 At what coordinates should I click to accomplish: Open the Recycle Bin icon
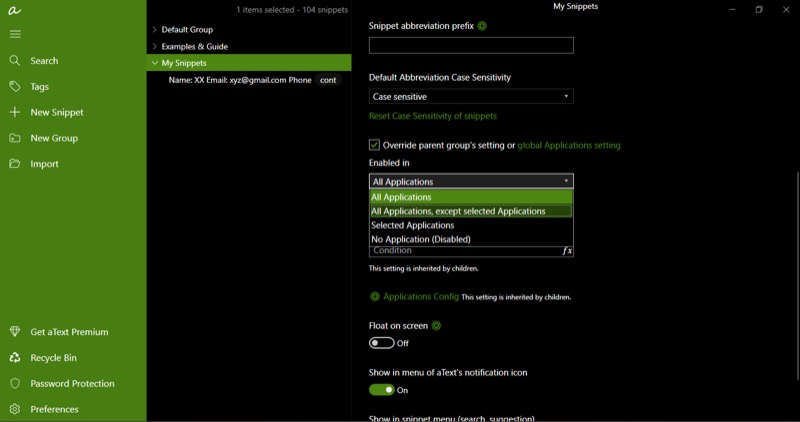15,358
